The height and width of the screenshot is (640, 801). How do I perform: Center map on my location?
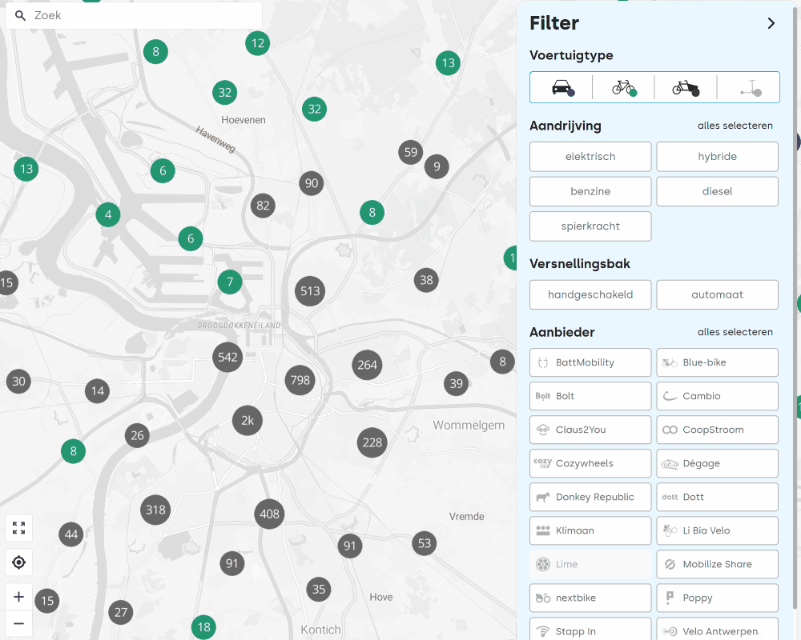19,562
